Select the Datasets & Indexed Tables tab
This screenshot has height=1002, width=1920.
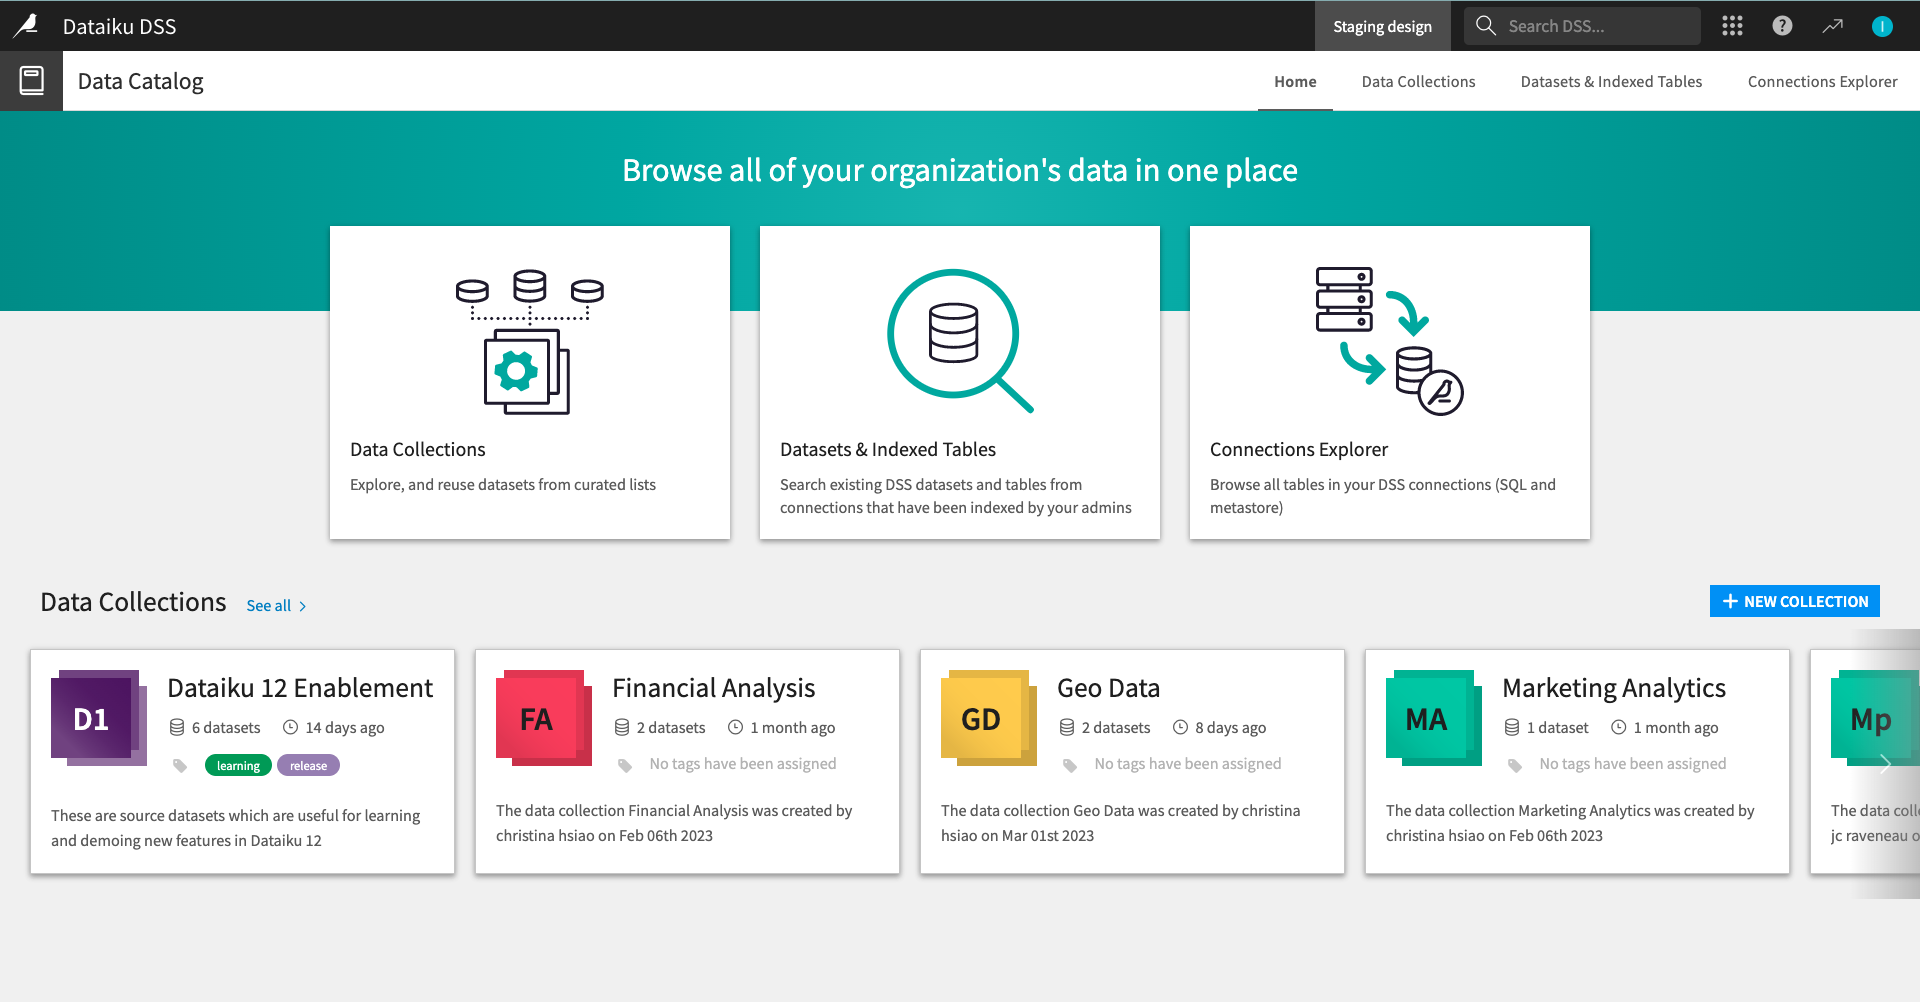[x=1611, y=81]
